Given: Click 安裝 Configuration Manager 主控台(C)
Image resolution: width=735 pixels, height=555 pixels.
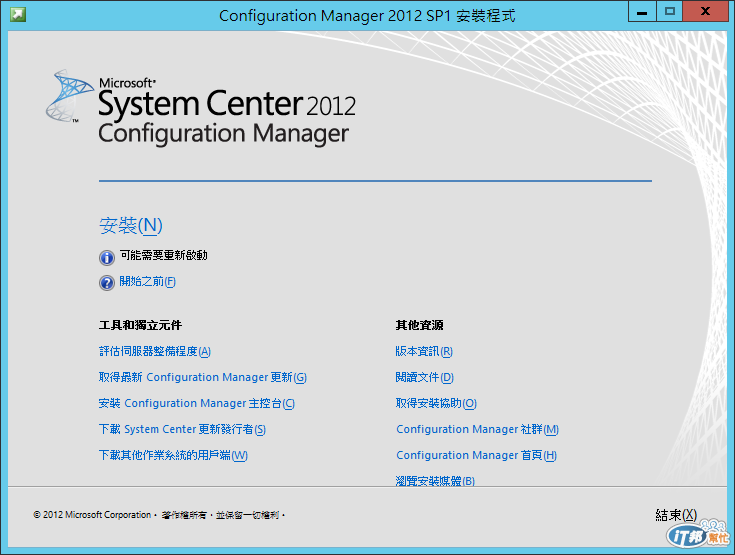Looking at the screenshot, I should tap(196, 404).
